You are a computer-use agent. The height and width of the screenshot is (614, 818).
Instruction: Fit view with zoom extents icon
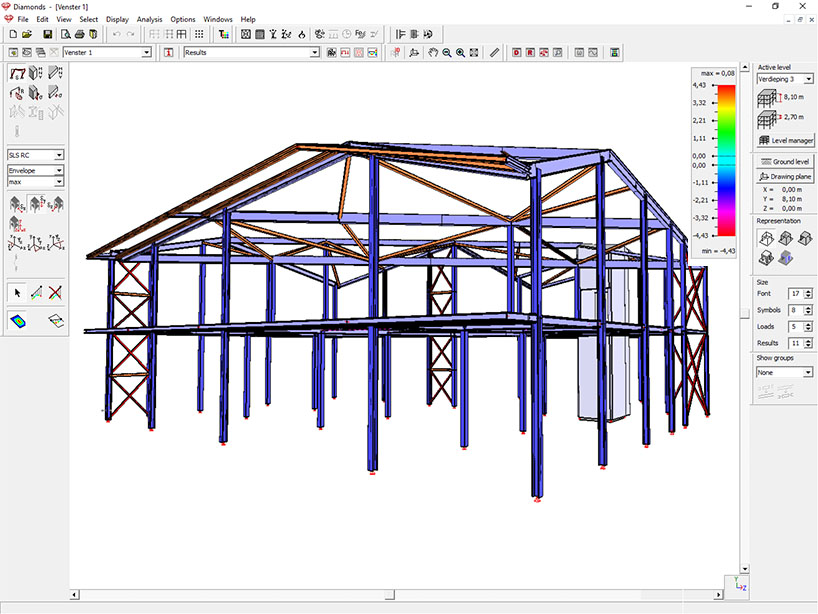tap(474, 53)
